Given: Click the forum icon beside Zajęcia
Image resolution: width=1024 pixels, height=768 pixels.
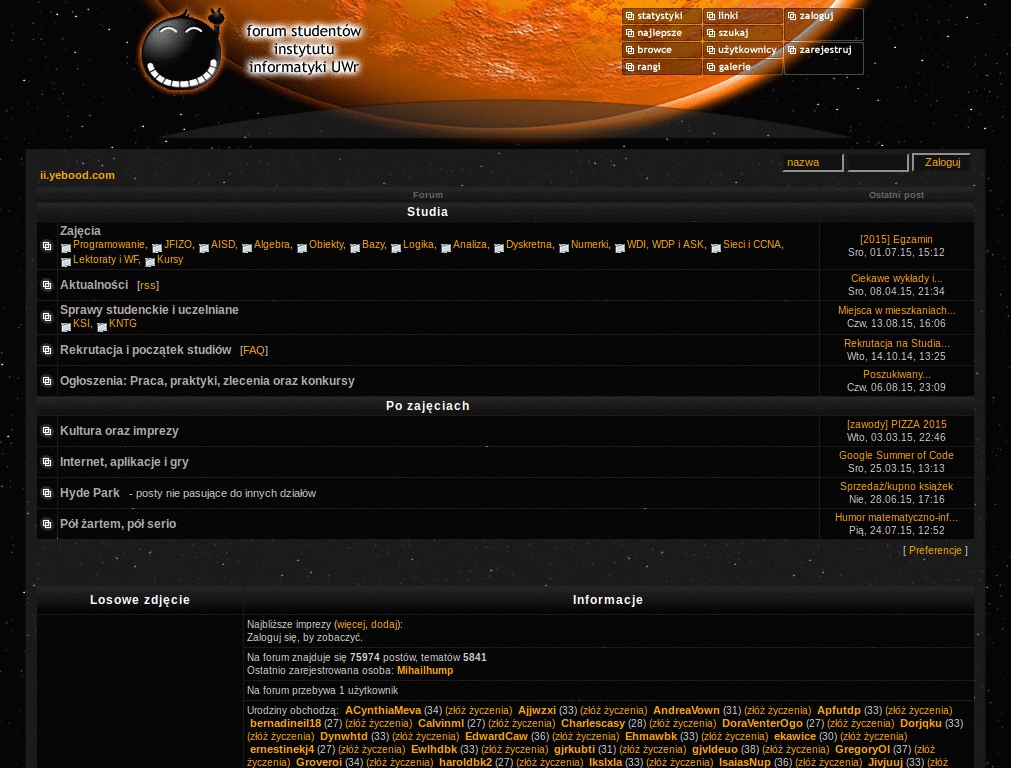Looking at the screenshot, I should click(x=47, y=246).
